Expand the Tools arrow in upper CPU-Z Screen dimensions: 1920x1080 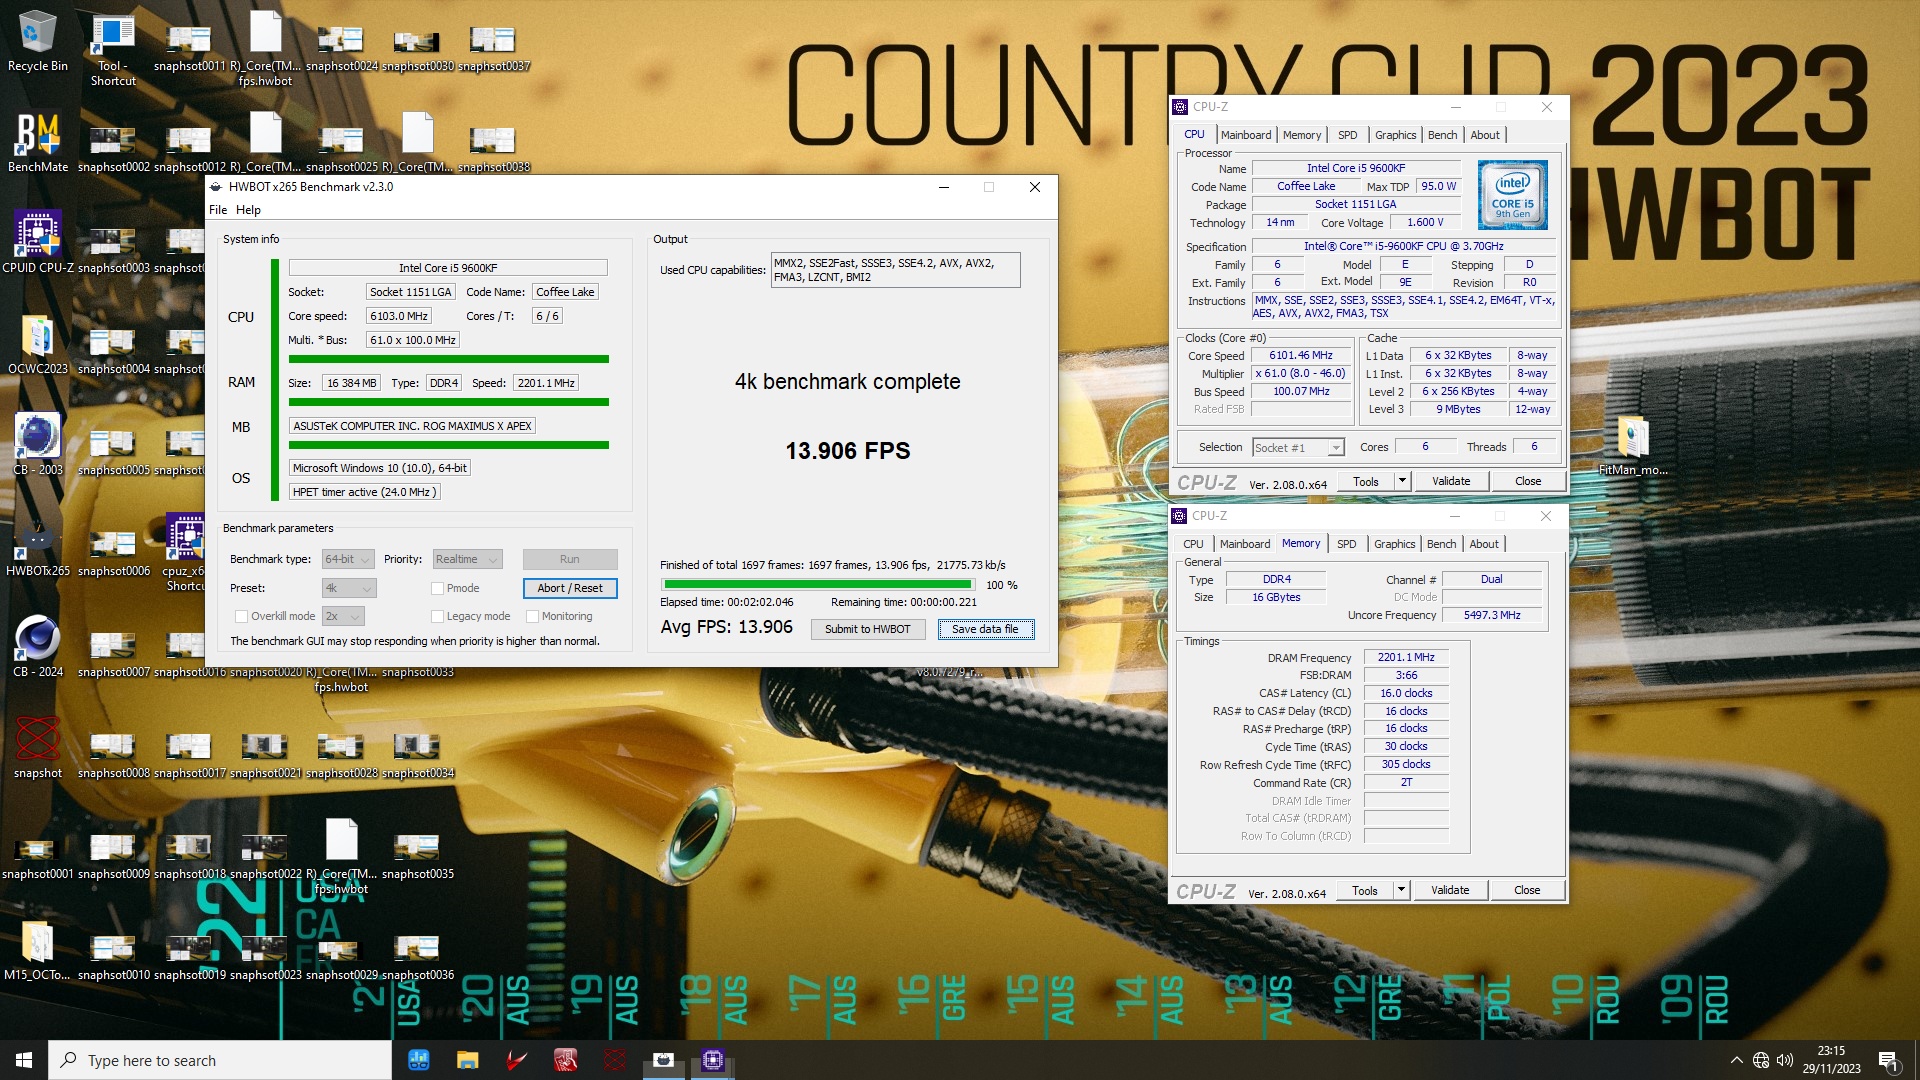point(1402,481)
